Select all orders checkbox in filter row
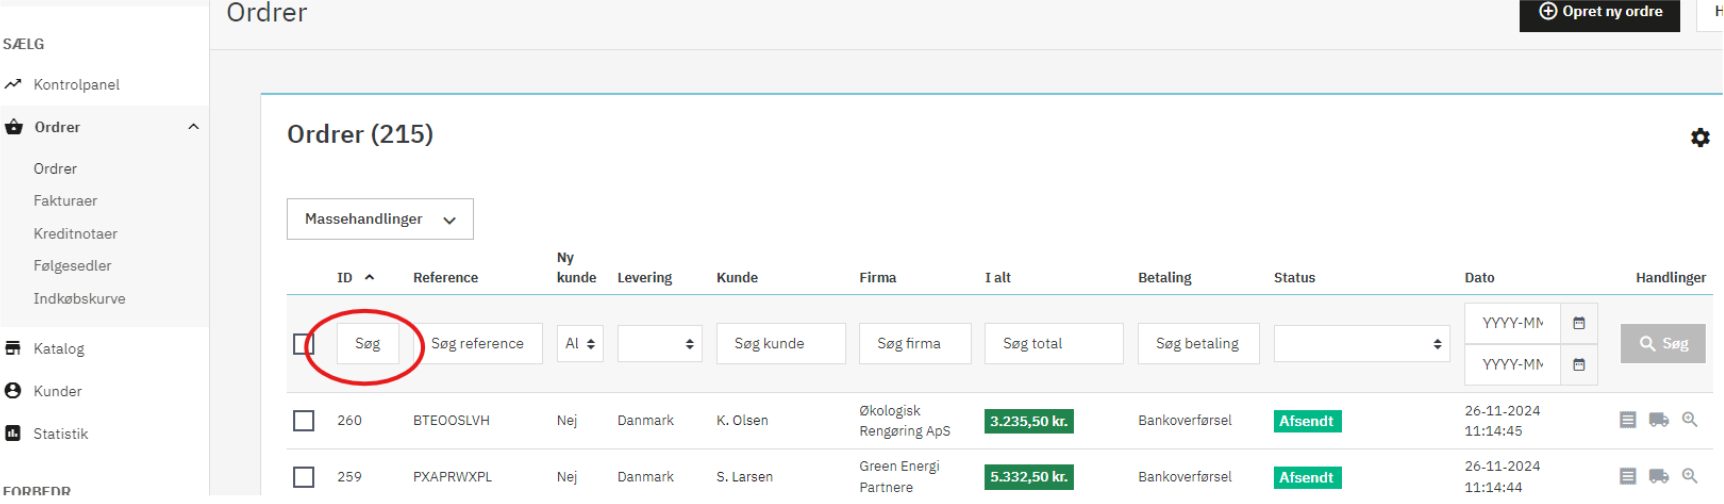Screen dimensions: 1724x504 click(x=303, y=344)
